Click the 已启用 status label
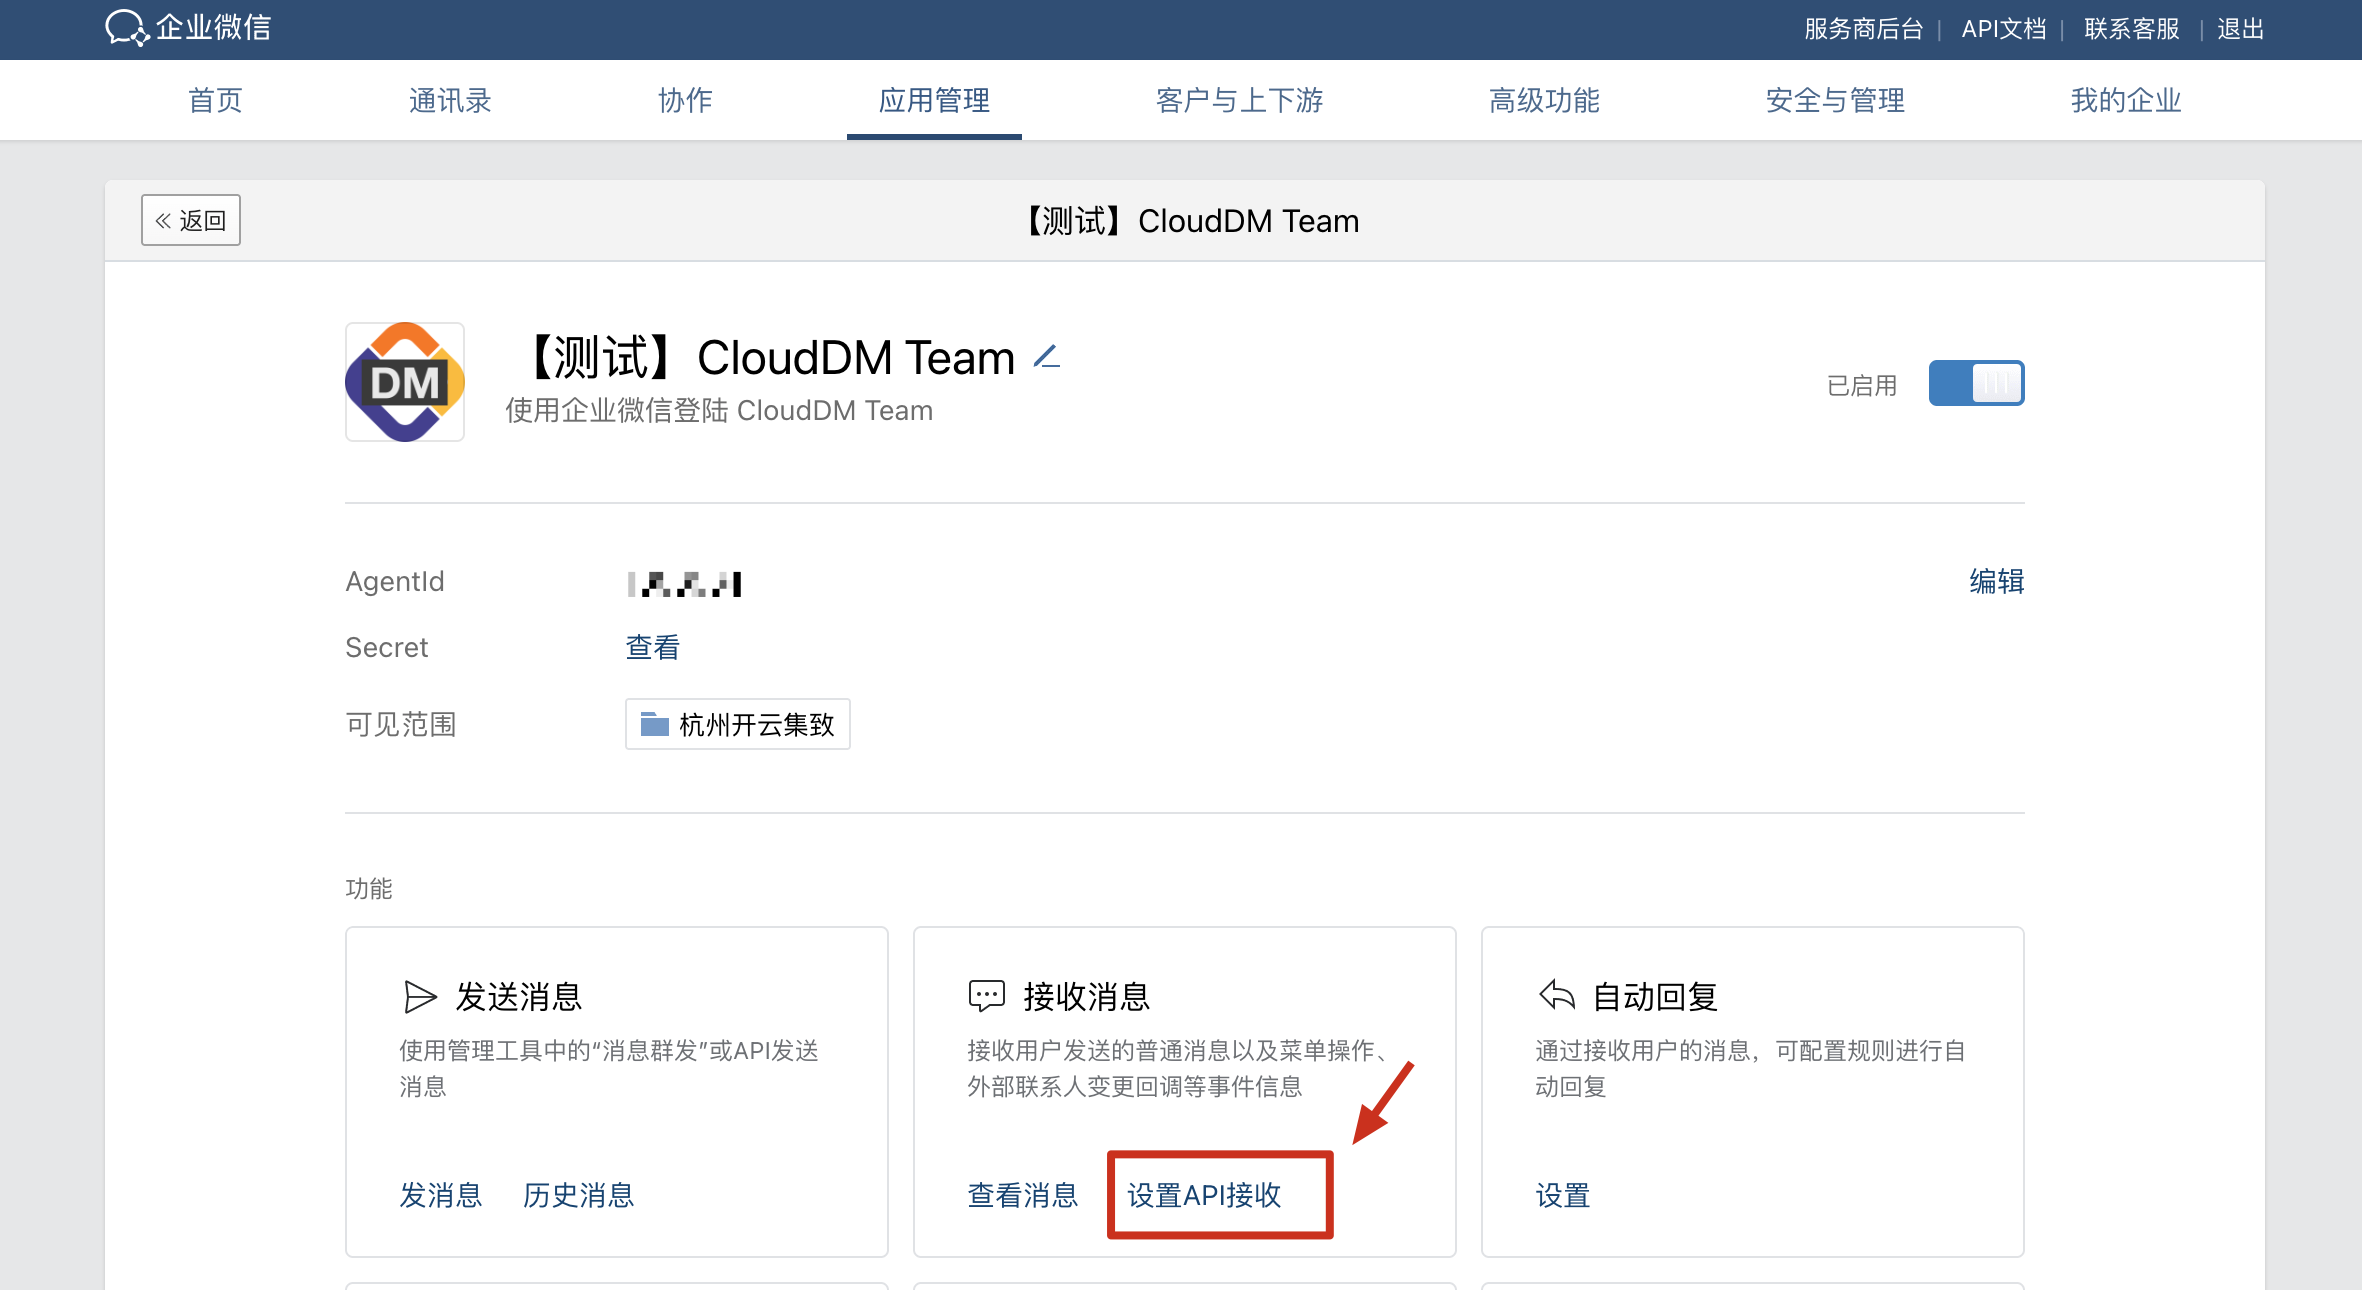The height and width of the screenshot is (1290, 2362). (1862, 385)
